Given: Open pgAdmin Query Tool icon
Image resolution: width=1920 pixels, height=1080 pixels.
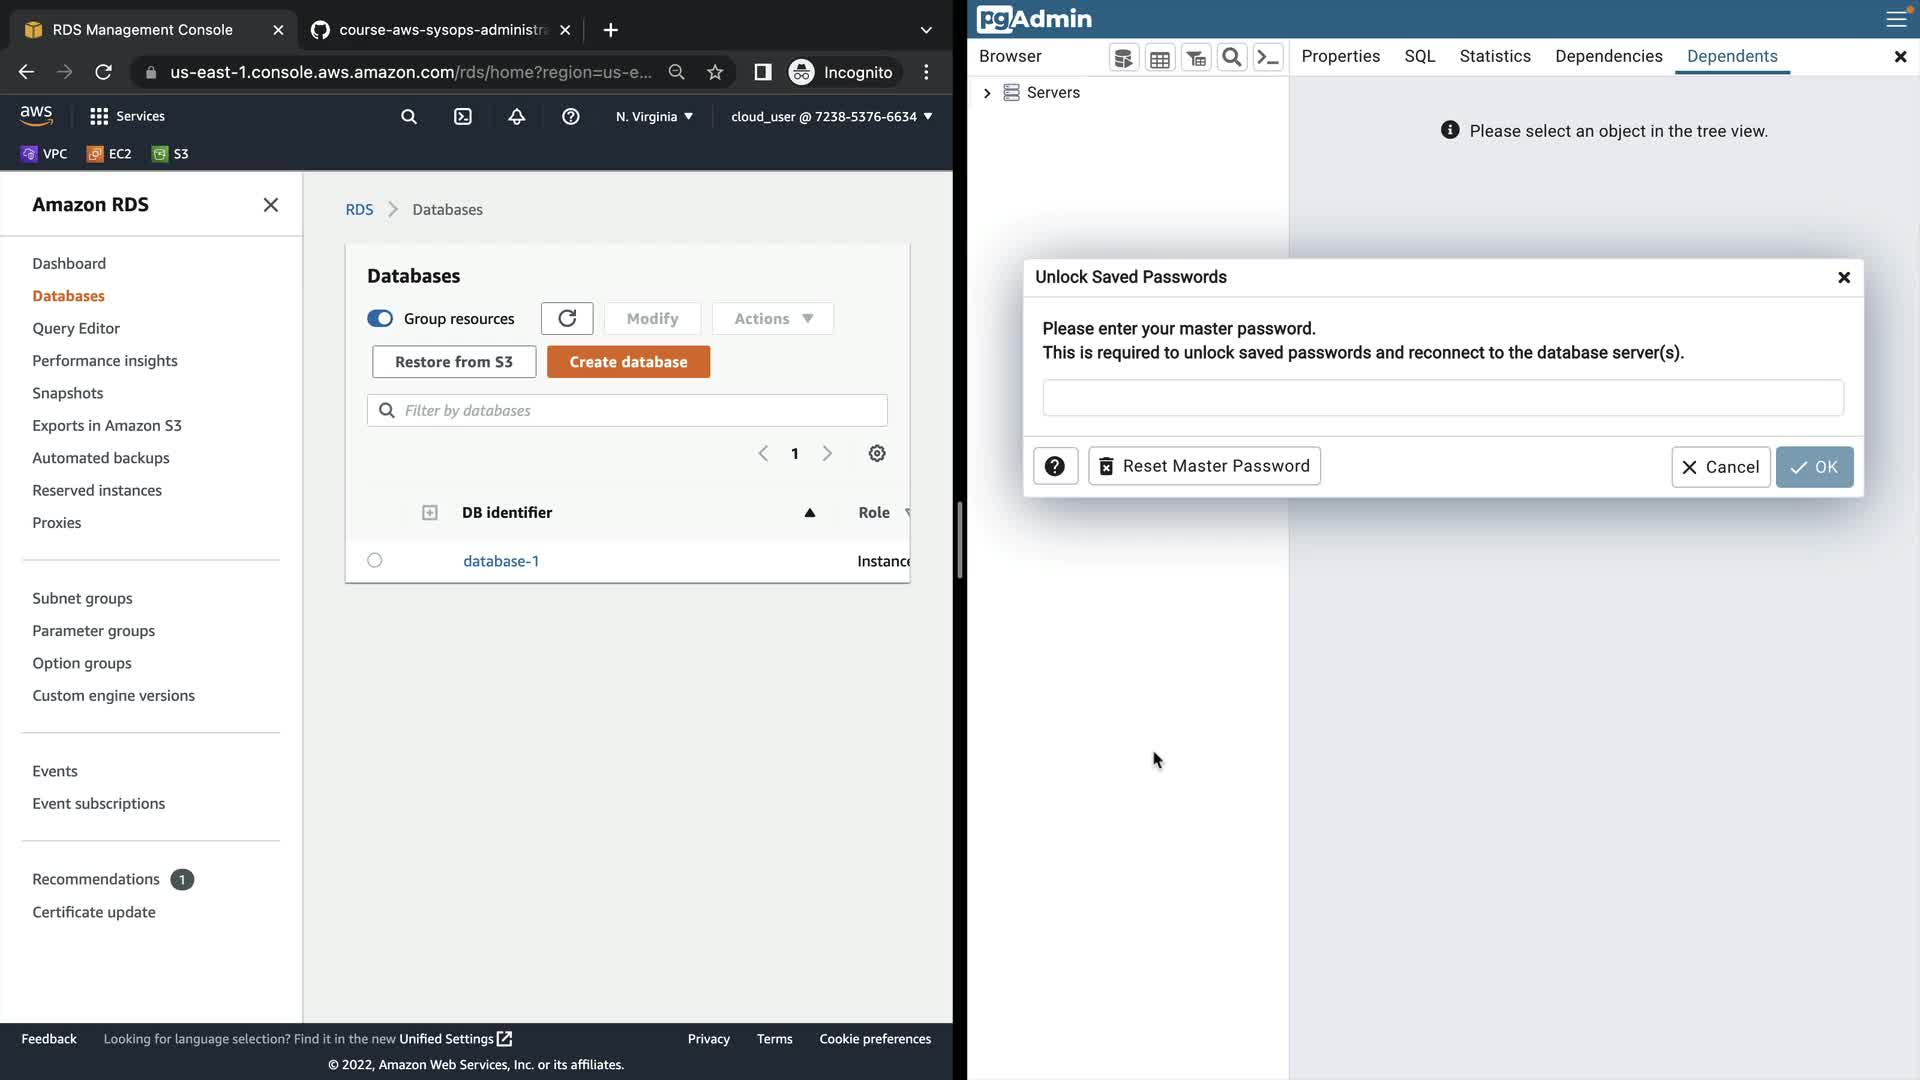Looking at the screenshot, I should (1123, 58).
